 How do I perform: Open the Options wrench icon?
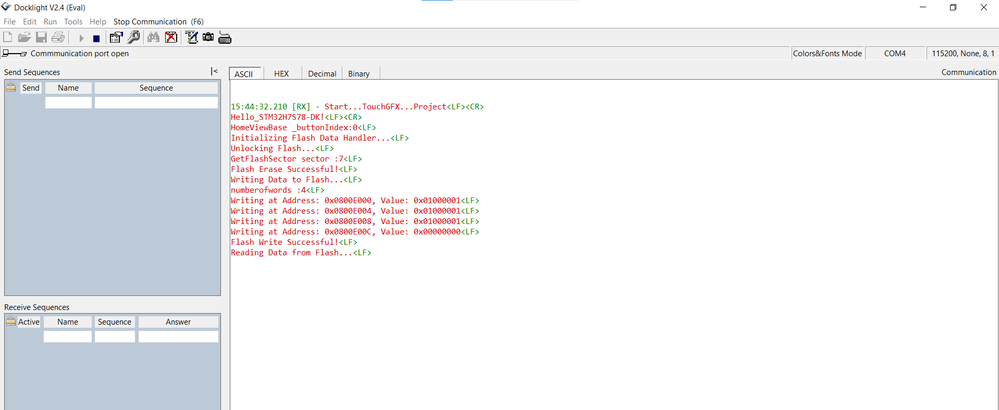[x=133, y=38]
